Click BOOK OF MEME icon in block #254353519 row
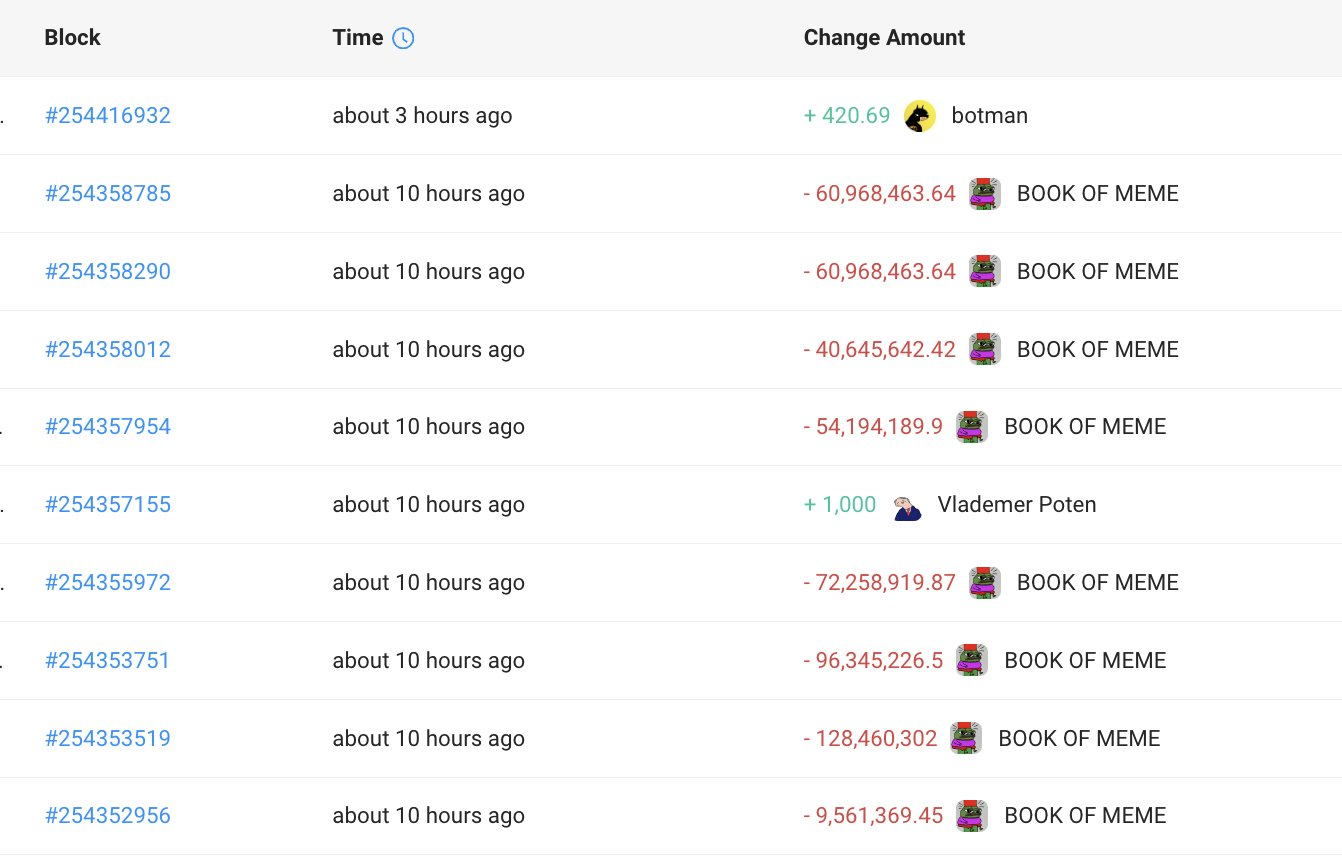The height and width of the screenshot is (864, 1342). point(966,738)
